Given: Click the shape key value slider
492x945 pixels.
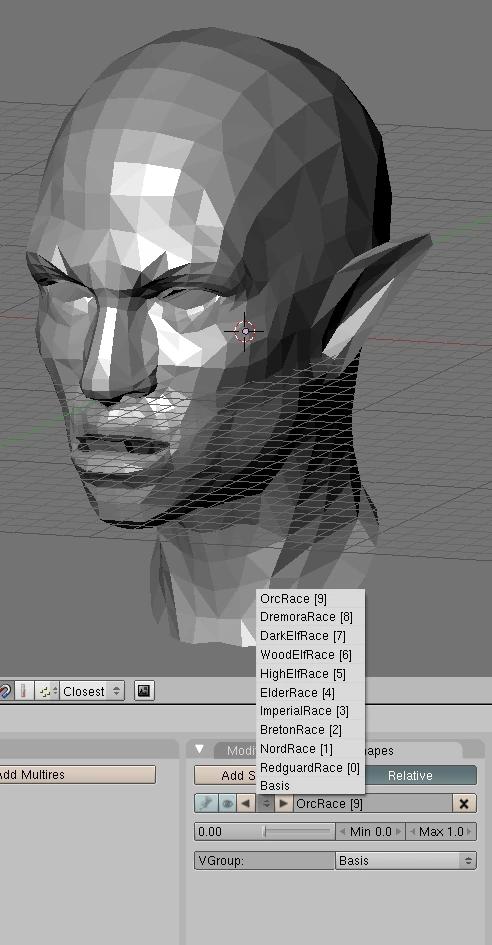Looking at the screenshot, I should pos(265,832).
